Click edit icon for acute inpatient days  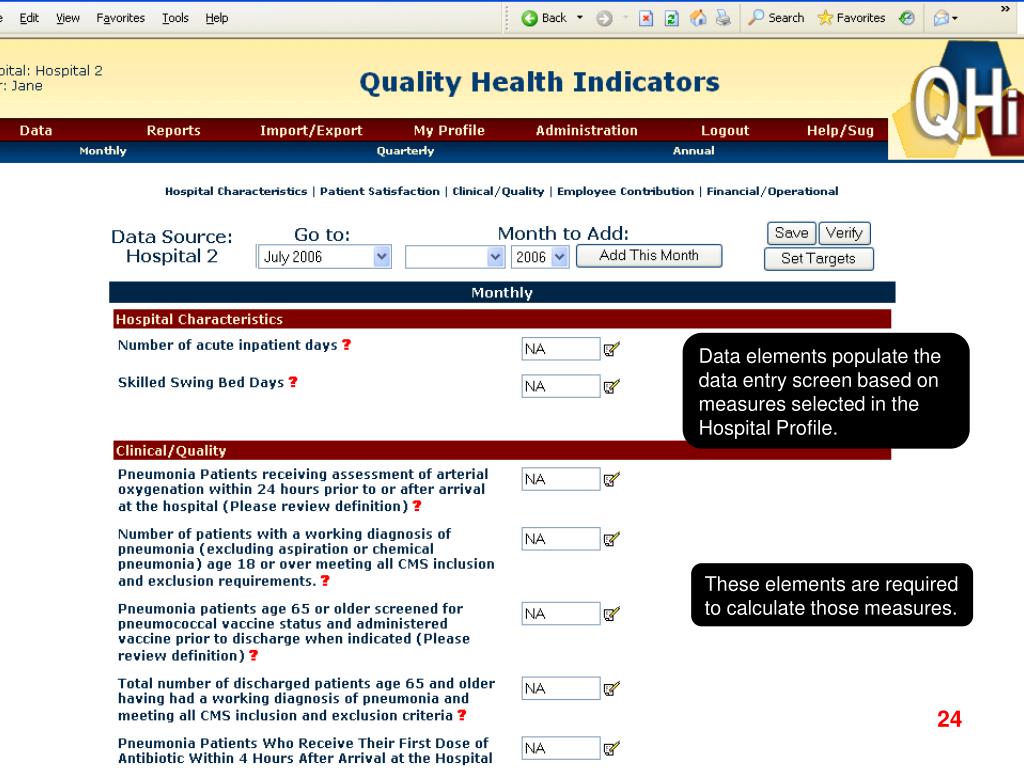(x=611, y=349)
